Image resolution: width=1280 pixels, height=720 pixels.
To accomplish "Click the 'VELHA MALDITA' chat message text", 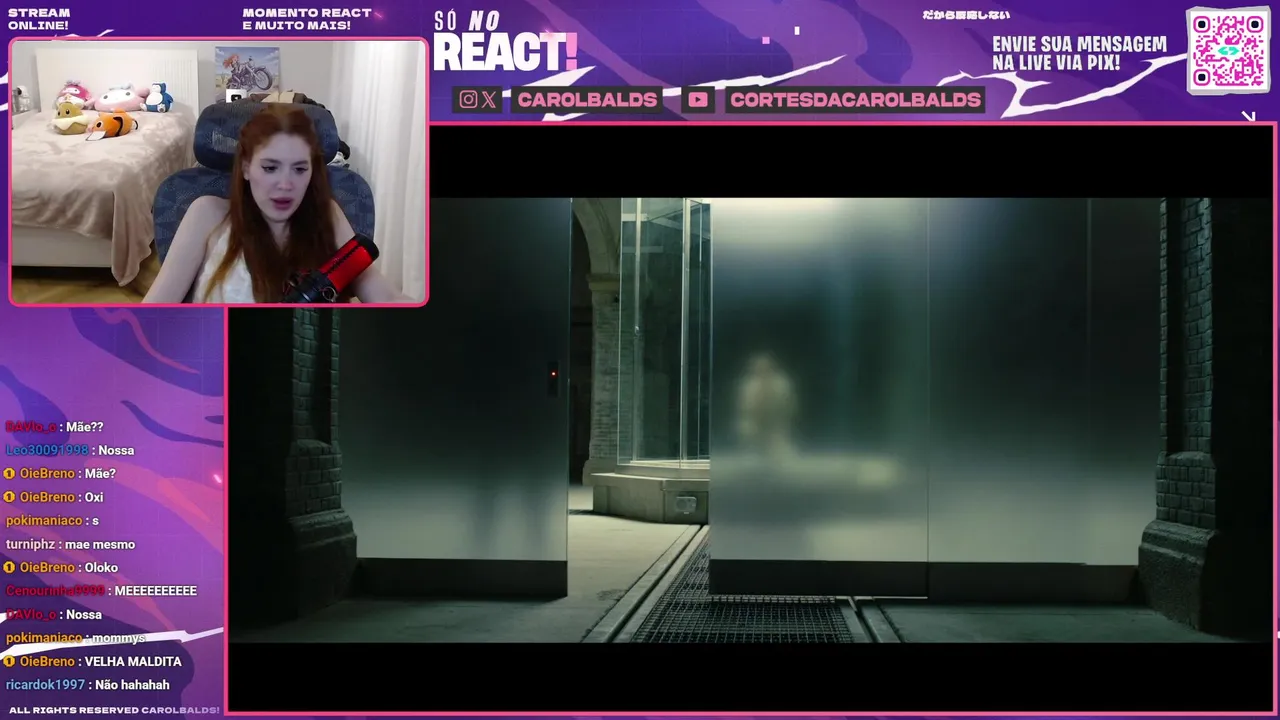I will coord(133,662).
